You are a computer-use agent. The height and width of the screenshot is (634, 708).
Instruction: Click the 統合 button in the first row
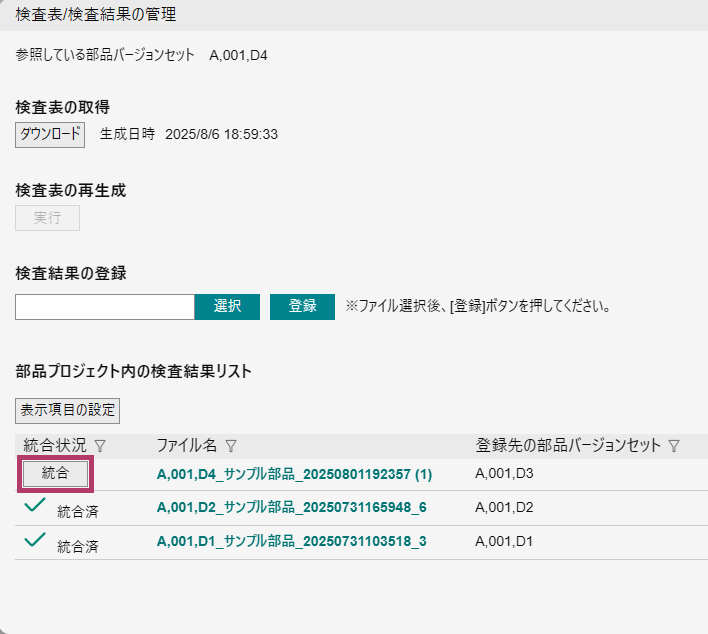[56, 474]
